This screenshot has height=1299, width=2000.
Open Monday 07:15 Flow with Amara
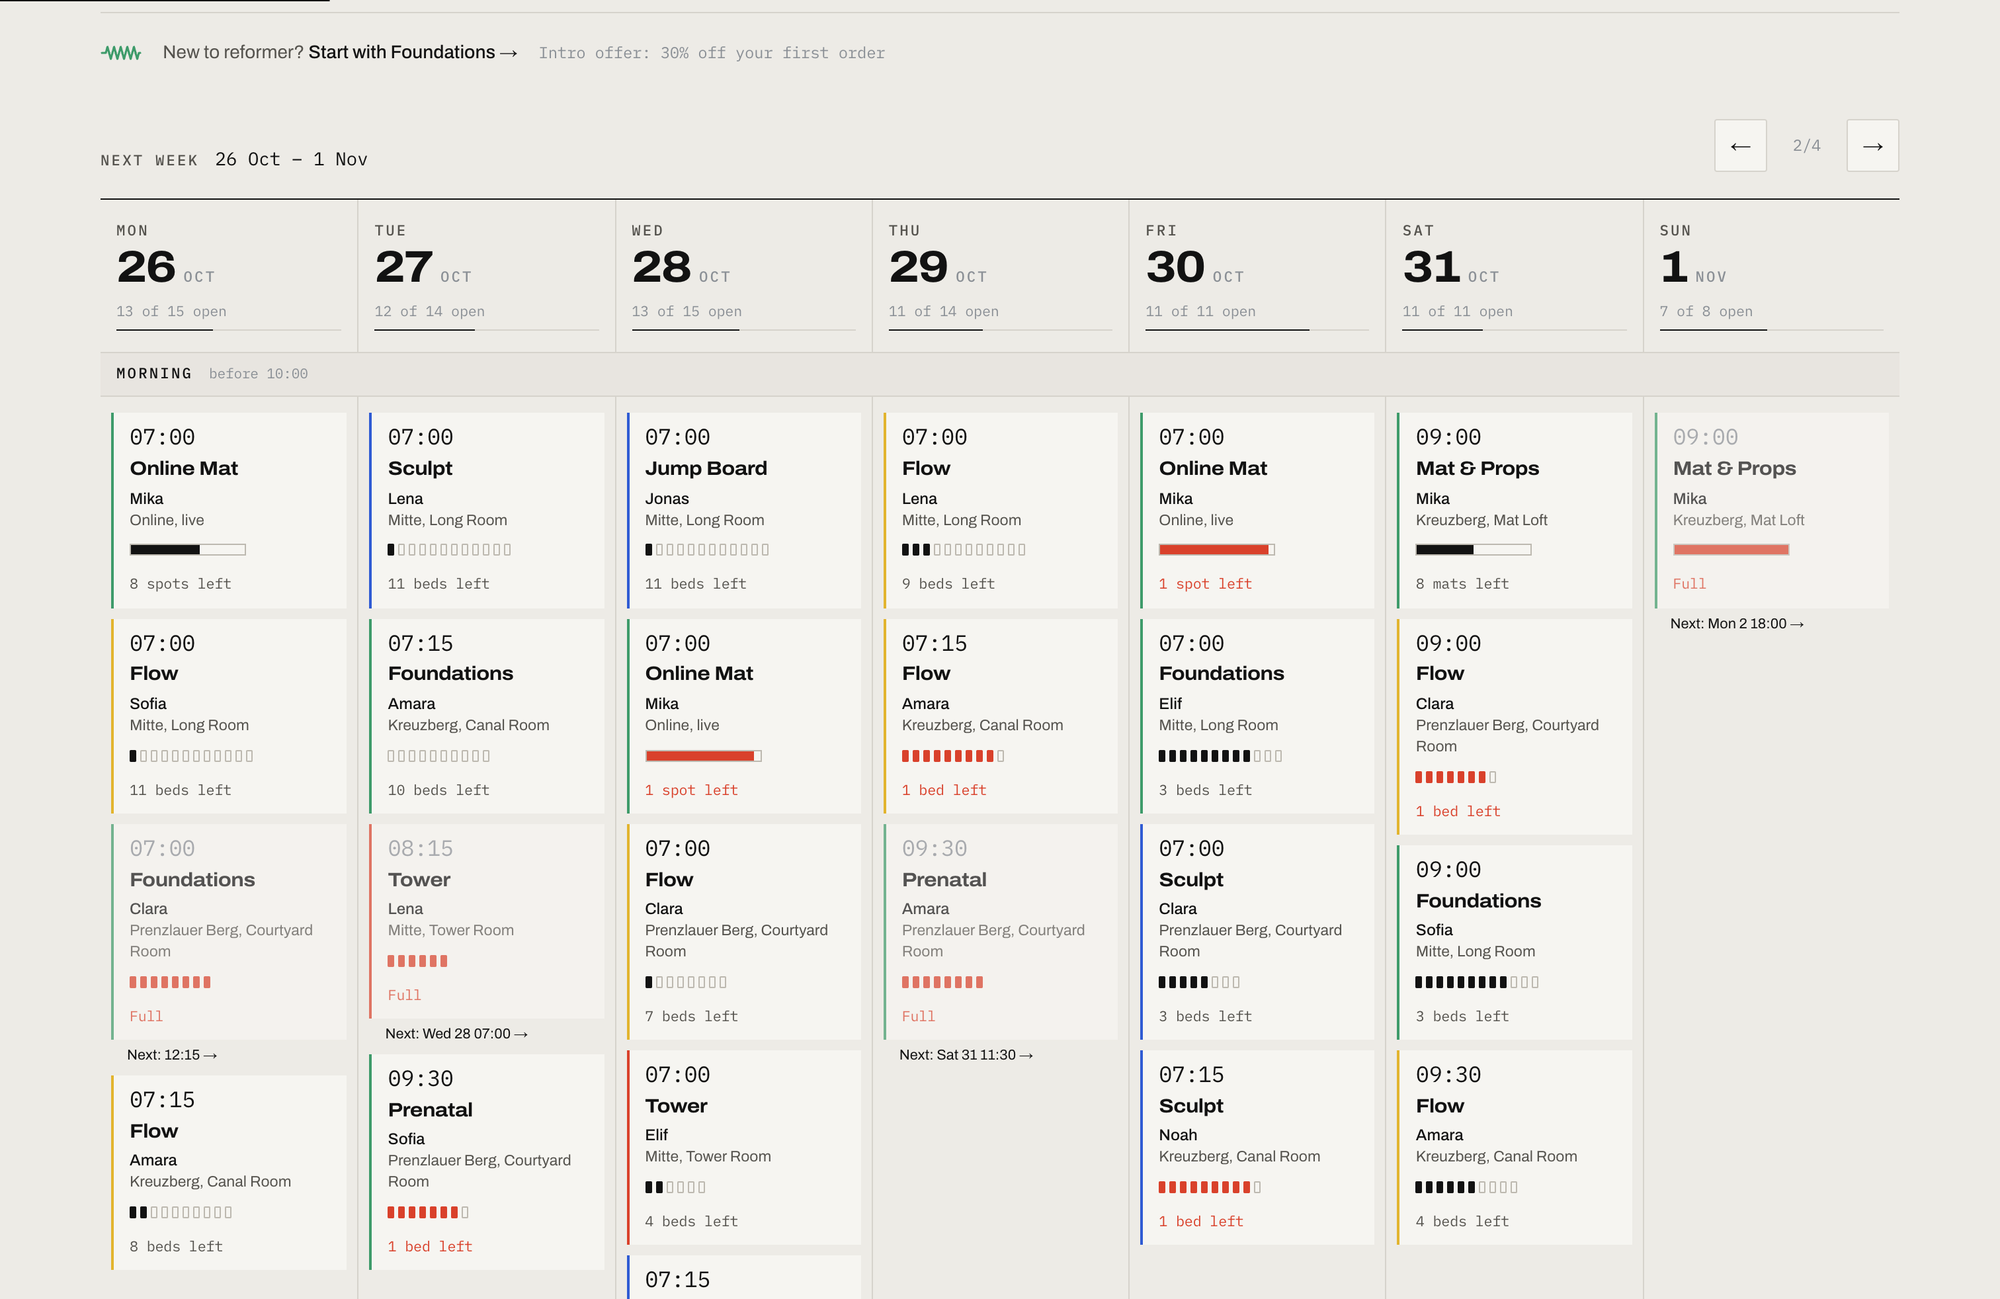click(229, 1172)
